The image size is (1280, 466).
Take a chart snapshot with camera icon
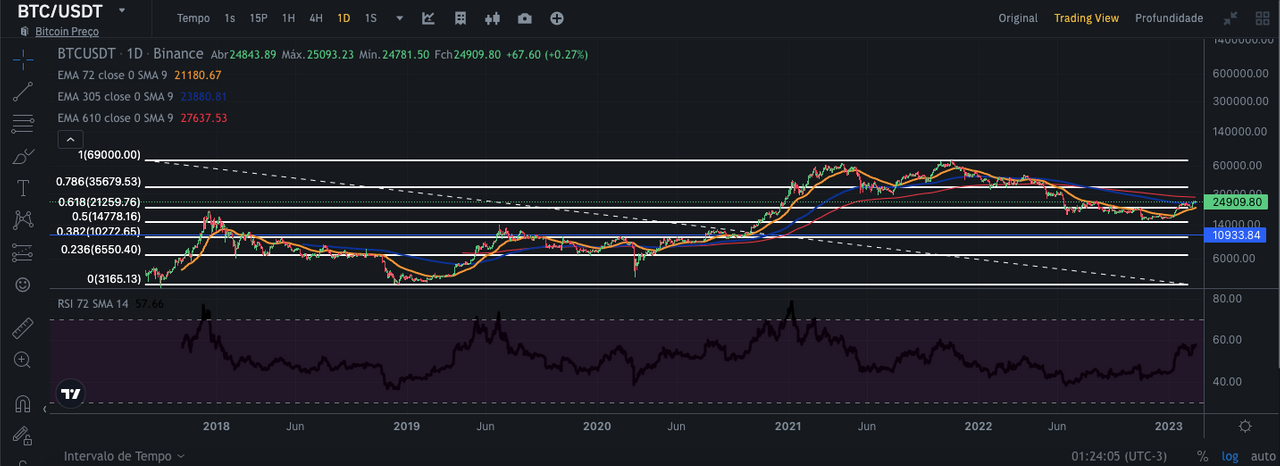[524, 18]
